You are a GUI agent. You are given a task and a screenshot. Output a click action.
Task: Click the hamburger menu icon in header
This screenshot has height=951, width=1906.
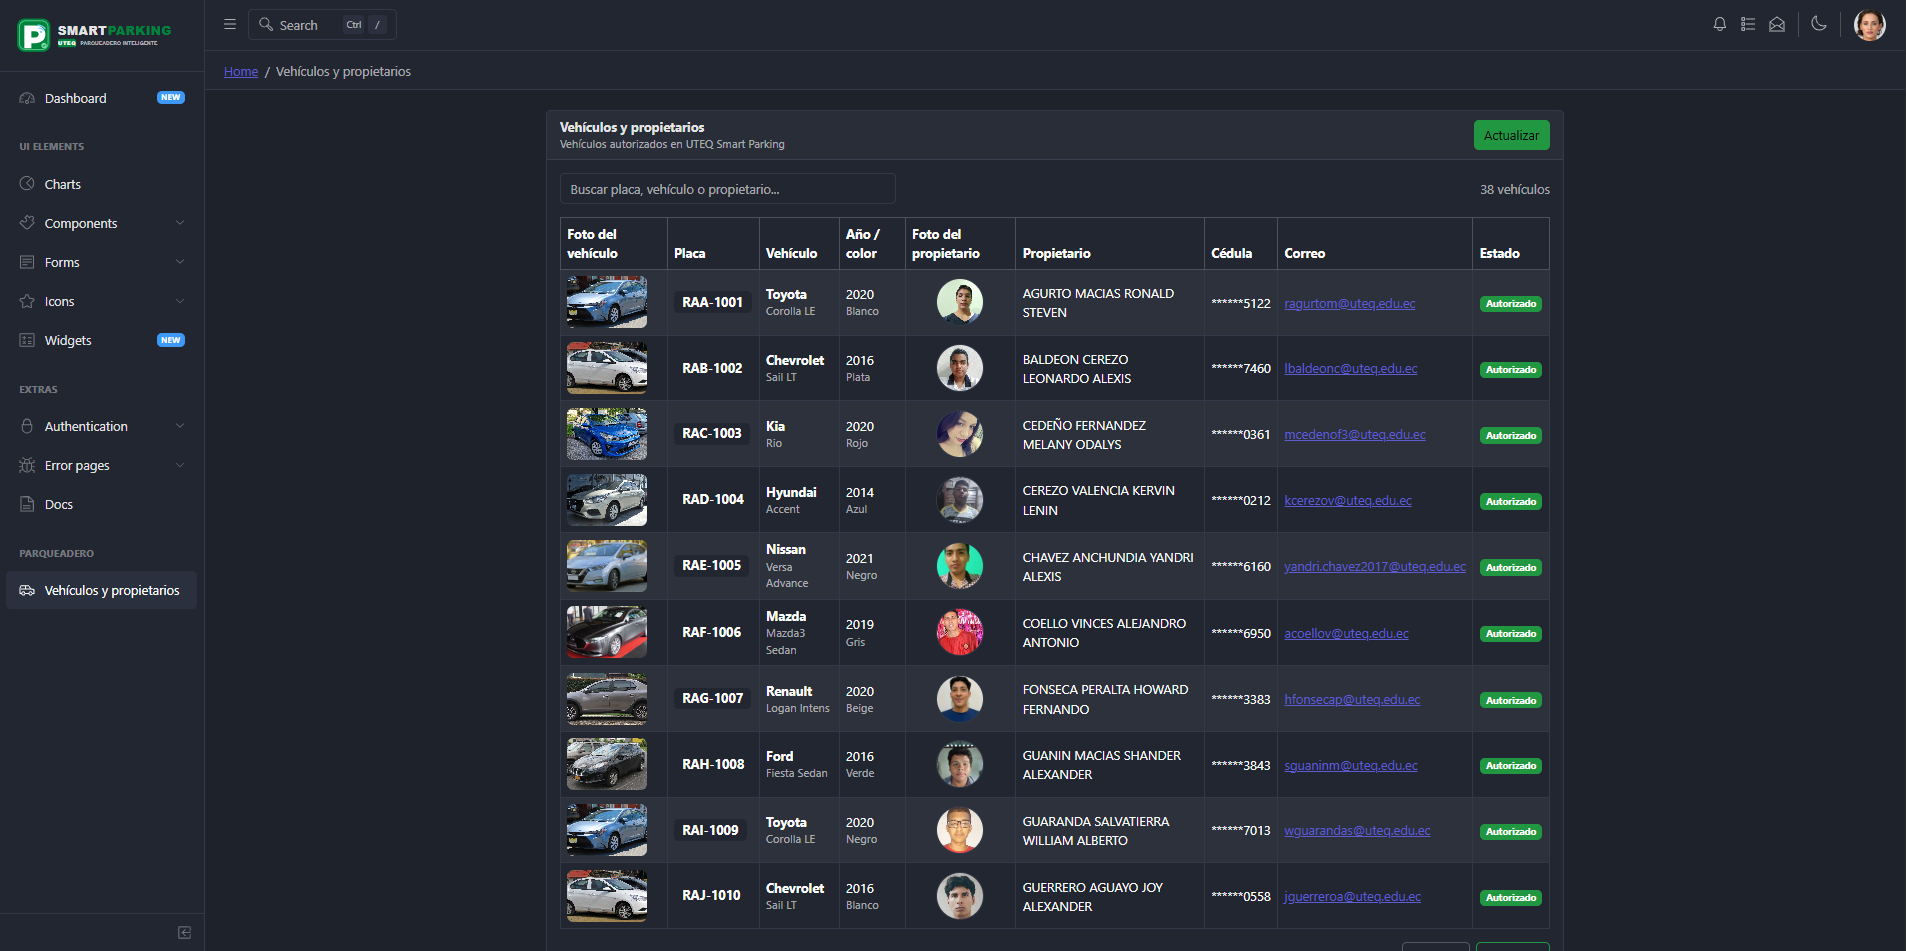tap(230, 25)
